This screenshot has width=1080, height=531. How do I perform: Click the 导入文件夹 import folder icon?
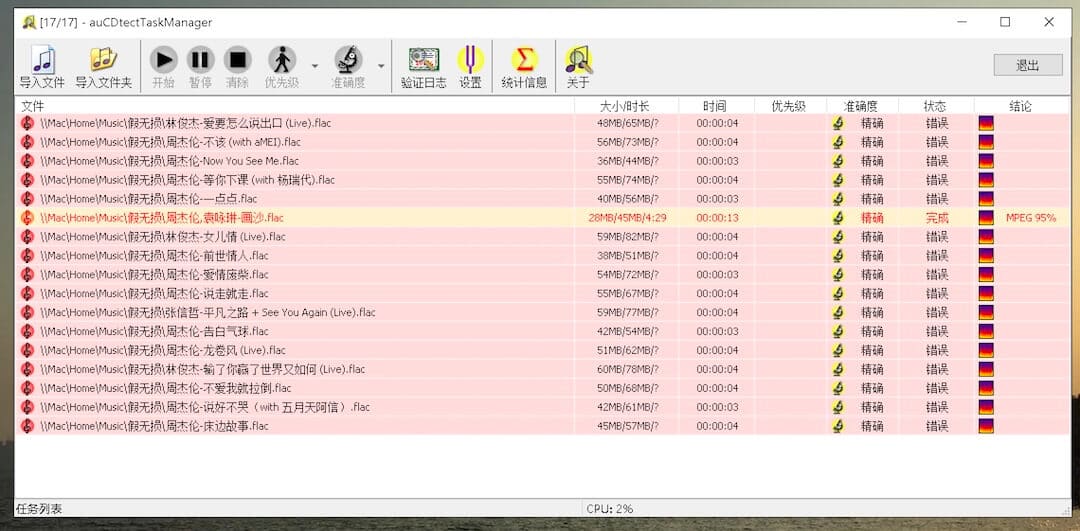[x=103, y=61]
